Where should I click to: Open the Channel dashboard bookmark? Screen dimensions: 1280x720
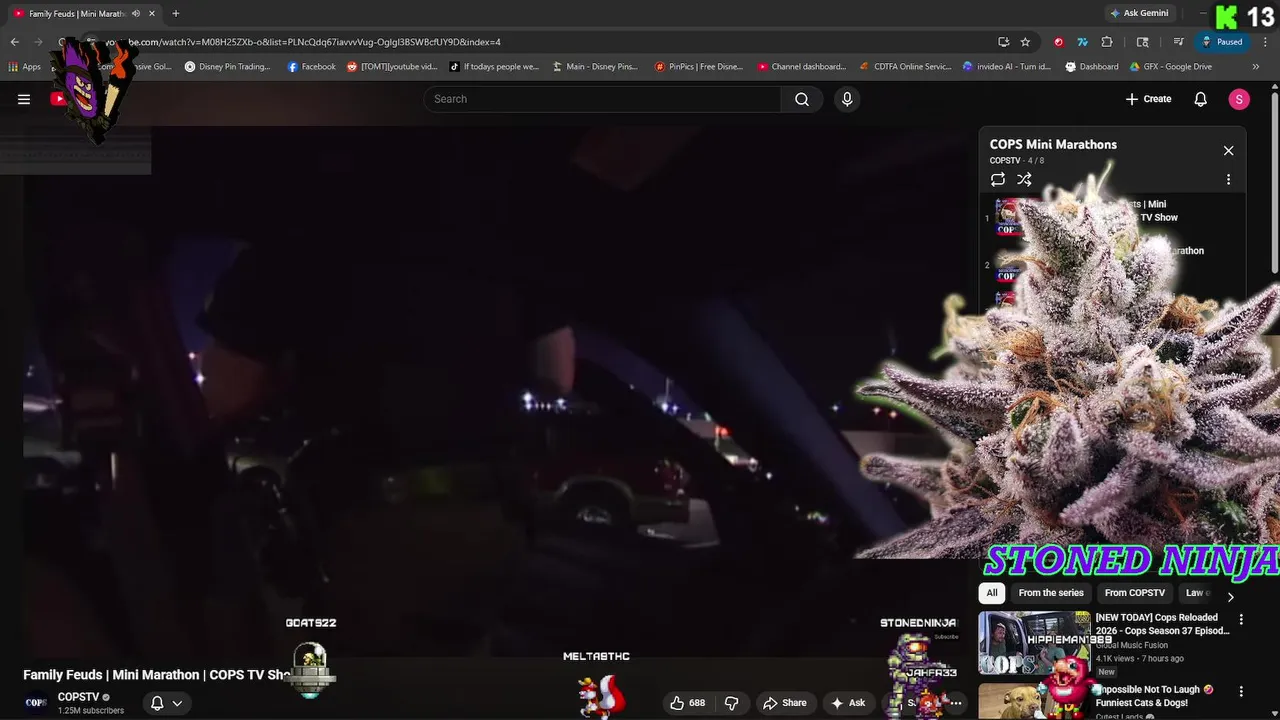point(802,67)
